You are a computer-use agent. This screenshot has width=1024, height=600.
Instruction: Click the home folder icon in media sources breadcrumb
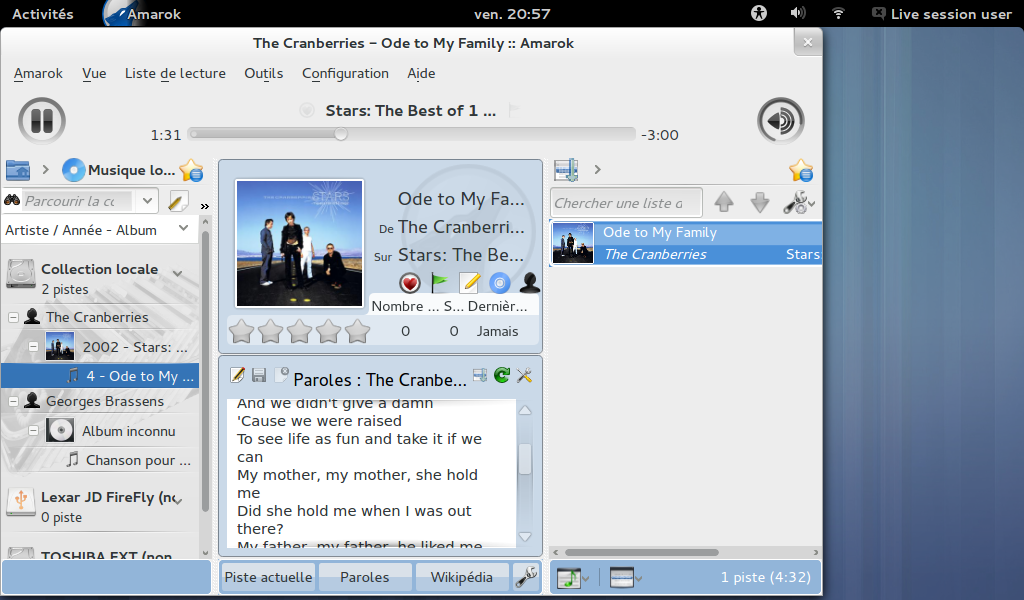coord(18,170)
